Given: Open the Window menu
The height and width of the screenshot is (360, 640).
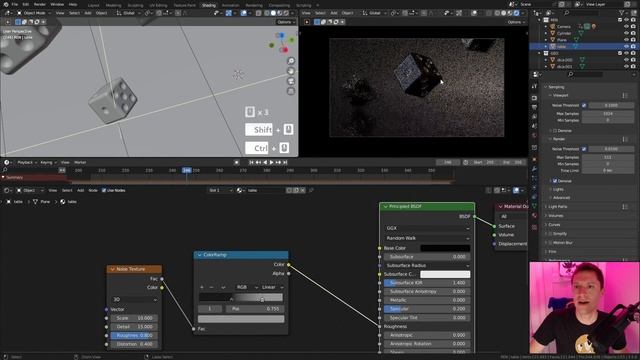Looking at the screenshot, I should 57,4.
